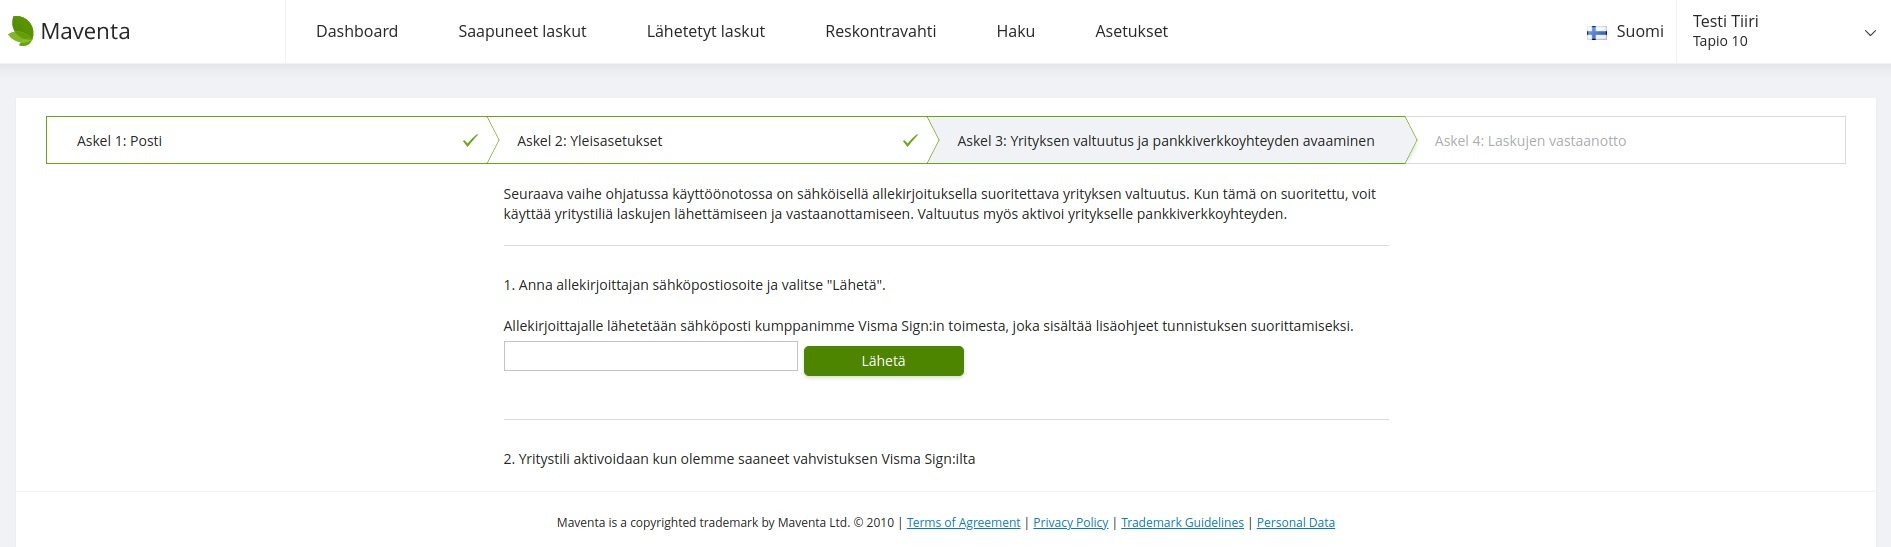Select Reskontravahti in navigation
Screen dimensions: 1891x547
point(880,32)
